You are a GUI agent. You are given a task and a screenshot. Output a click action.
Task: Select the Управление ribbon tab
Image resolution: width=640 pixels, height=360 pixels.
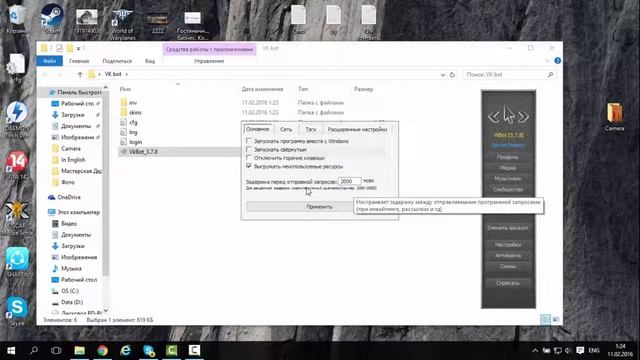click(209, 61)
